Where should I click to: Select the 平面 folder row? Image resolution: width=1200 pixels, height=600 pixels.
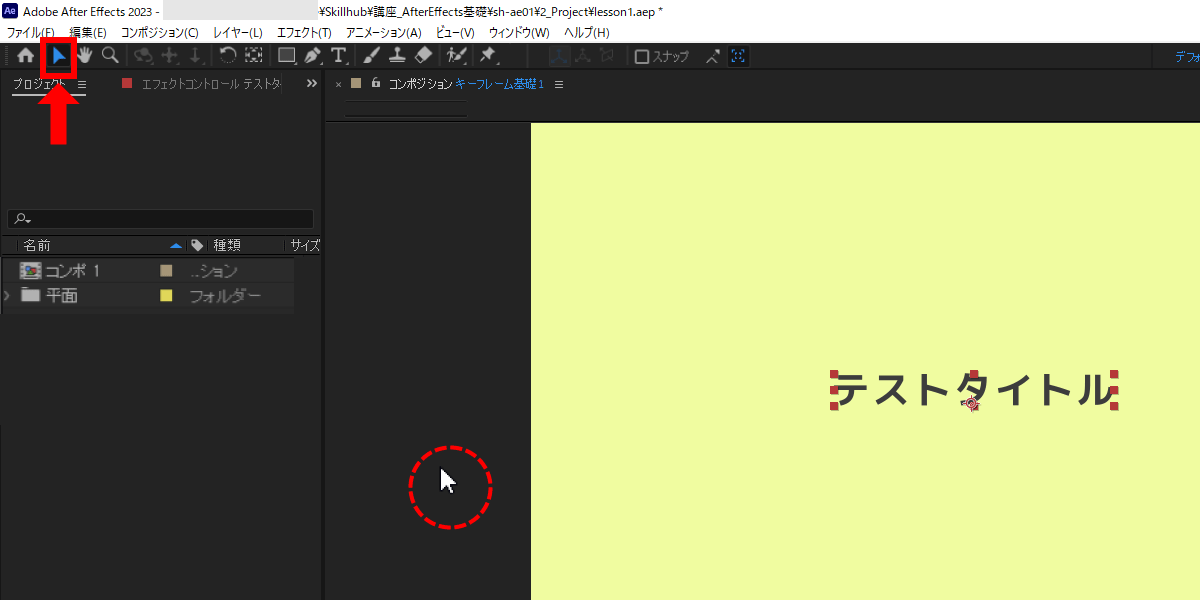tap(148, 295)
